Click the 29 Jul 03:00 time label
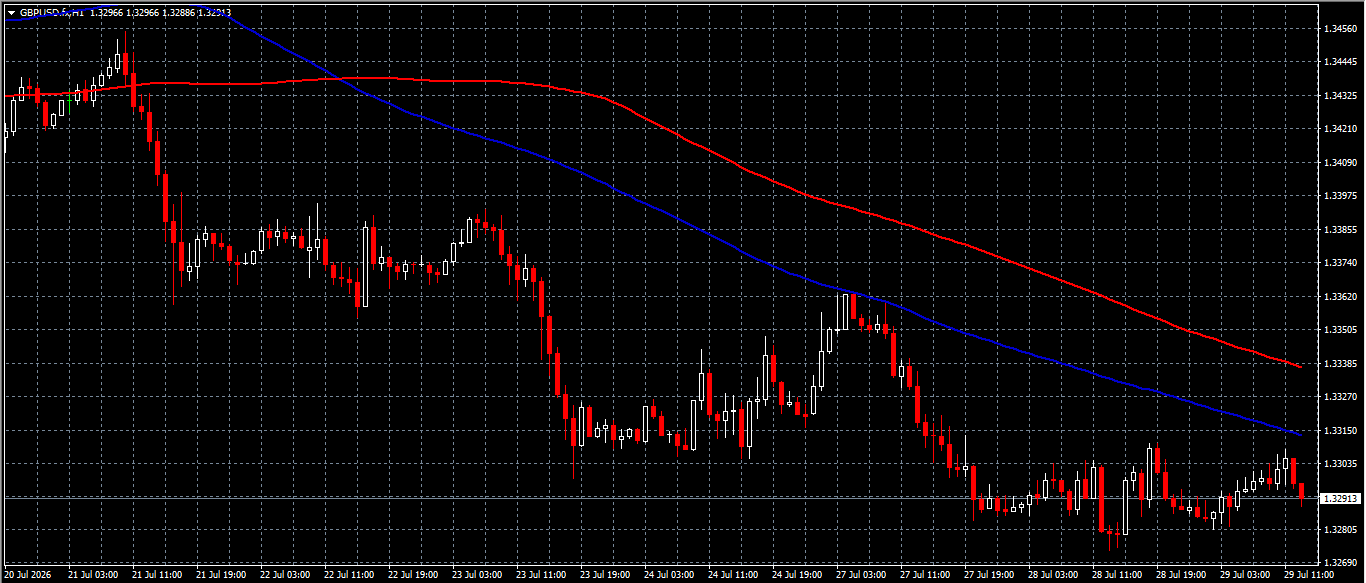 [1245, 576]
